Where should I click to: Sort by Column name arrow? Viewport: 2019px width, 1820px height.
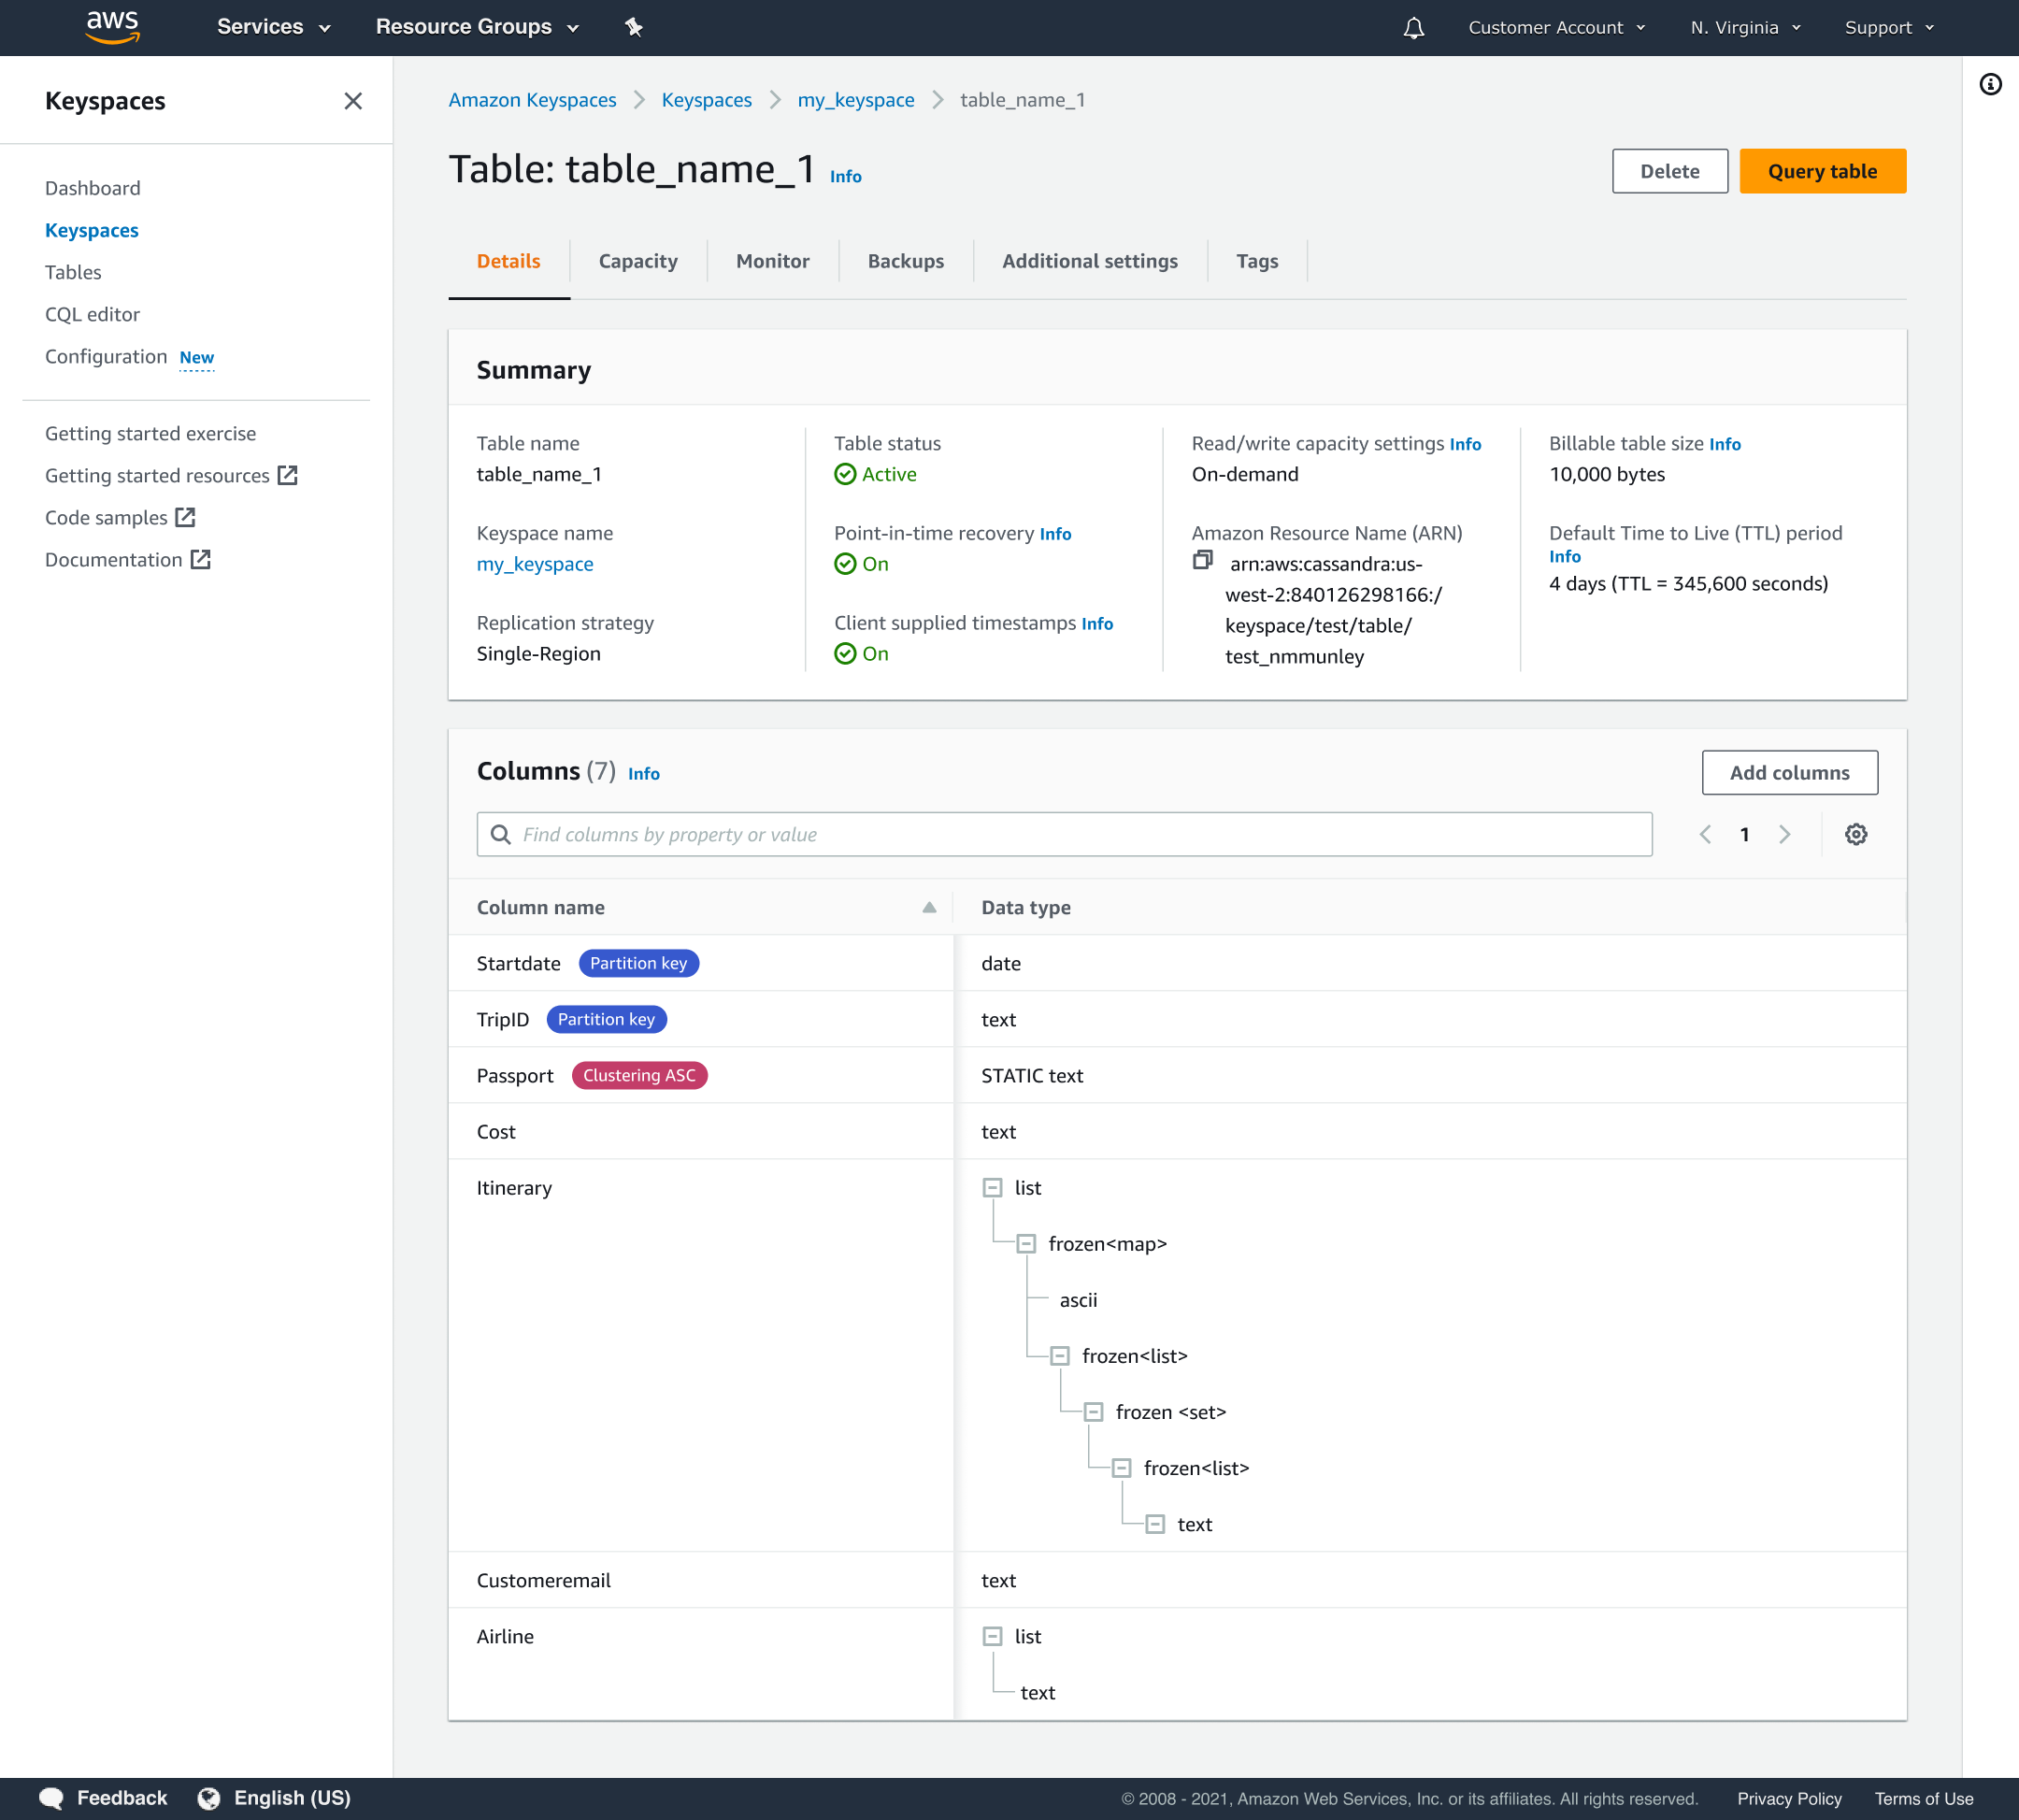point(929,907)
